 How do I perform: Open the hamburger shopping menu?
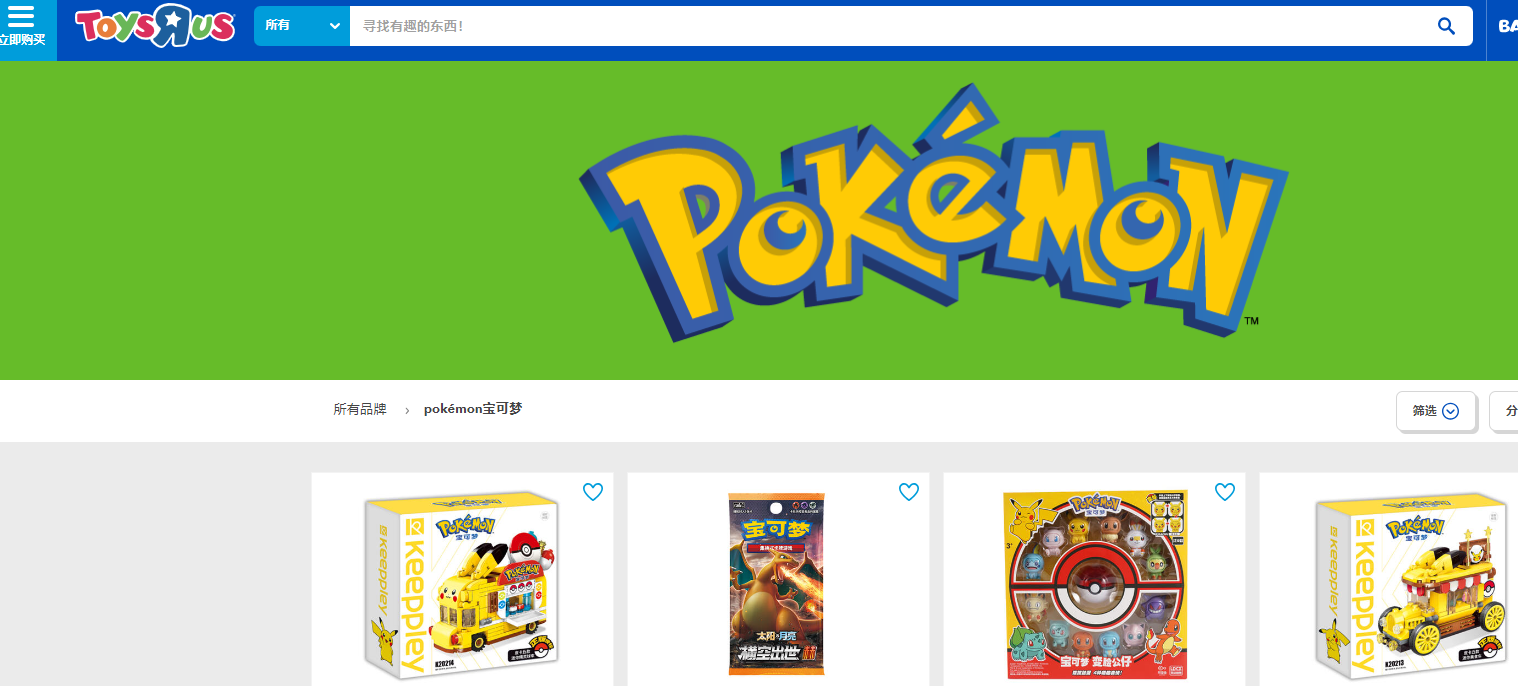(x=21, y=16)
